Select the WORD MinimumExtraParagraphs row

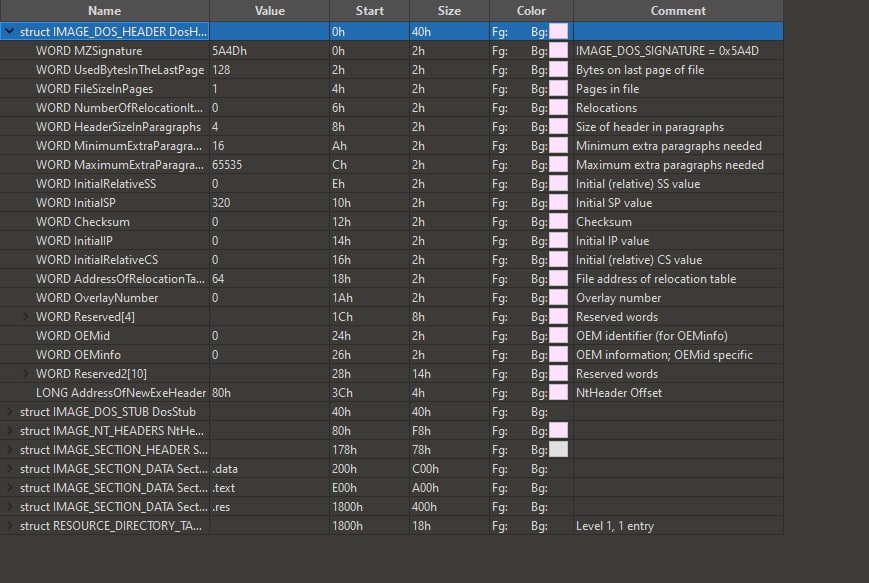(x=391, y=146)
